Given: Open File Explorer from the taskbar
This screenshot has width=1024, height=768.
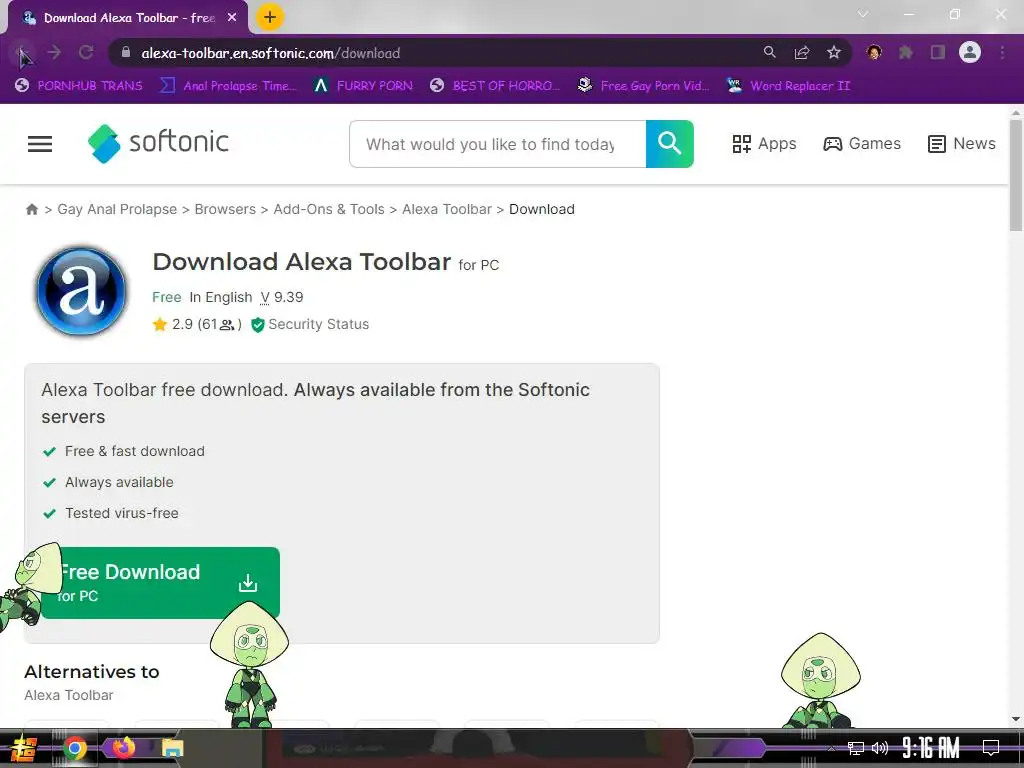Looking at the screenshot, I should (x=172, y=748).
